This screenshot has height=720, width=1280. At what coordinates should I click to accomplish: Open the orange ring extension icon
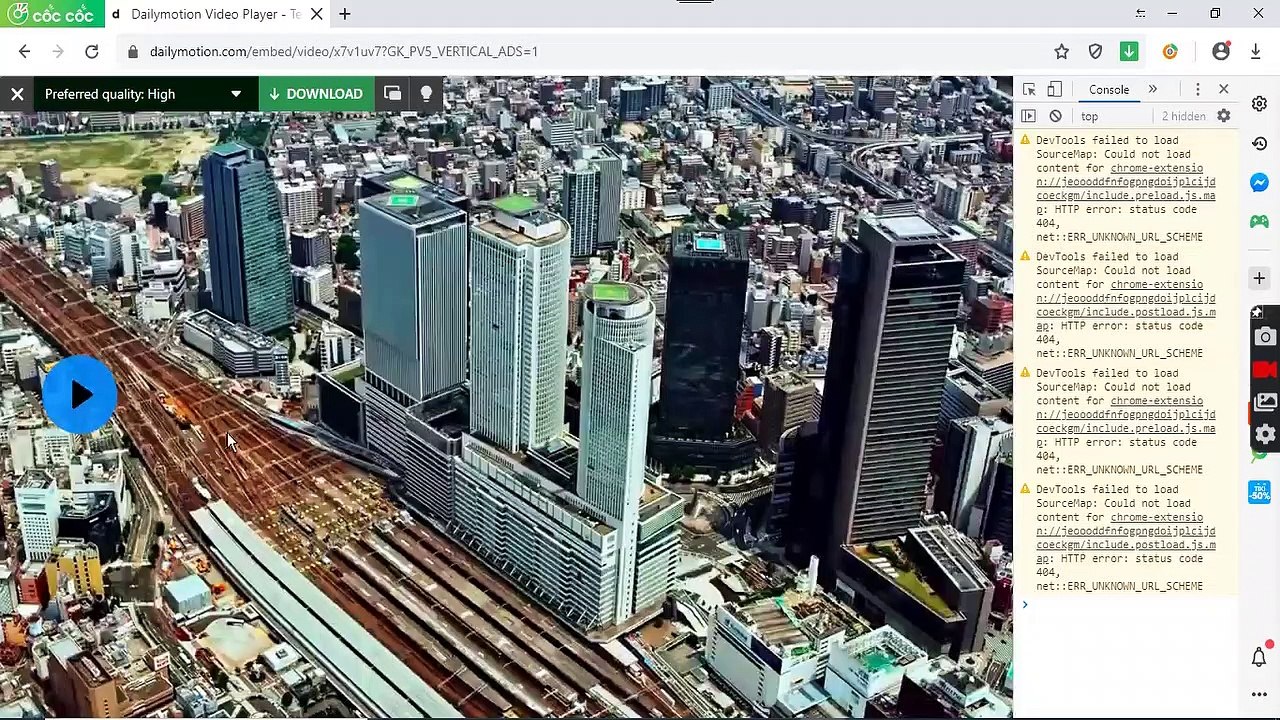tap(1170, 51)
